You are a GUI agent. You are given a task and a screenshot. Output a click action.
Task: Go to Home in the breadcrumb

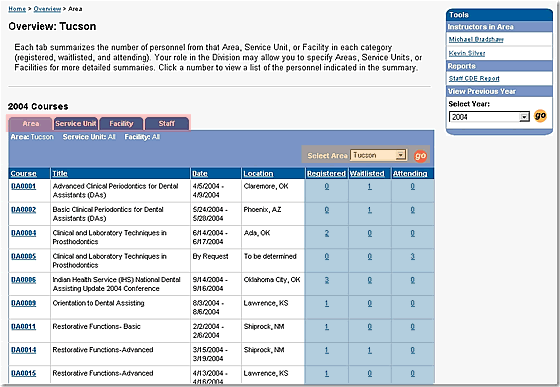point(17,9)
